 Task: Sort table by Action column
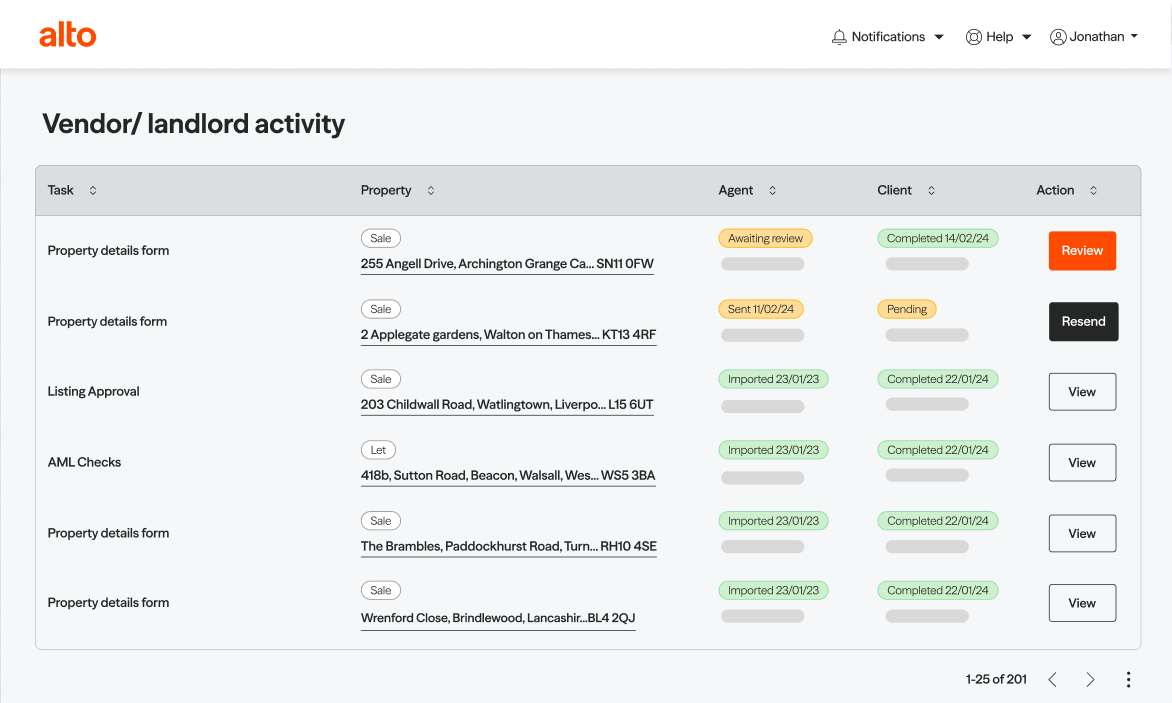click(x=1093, y=190)
